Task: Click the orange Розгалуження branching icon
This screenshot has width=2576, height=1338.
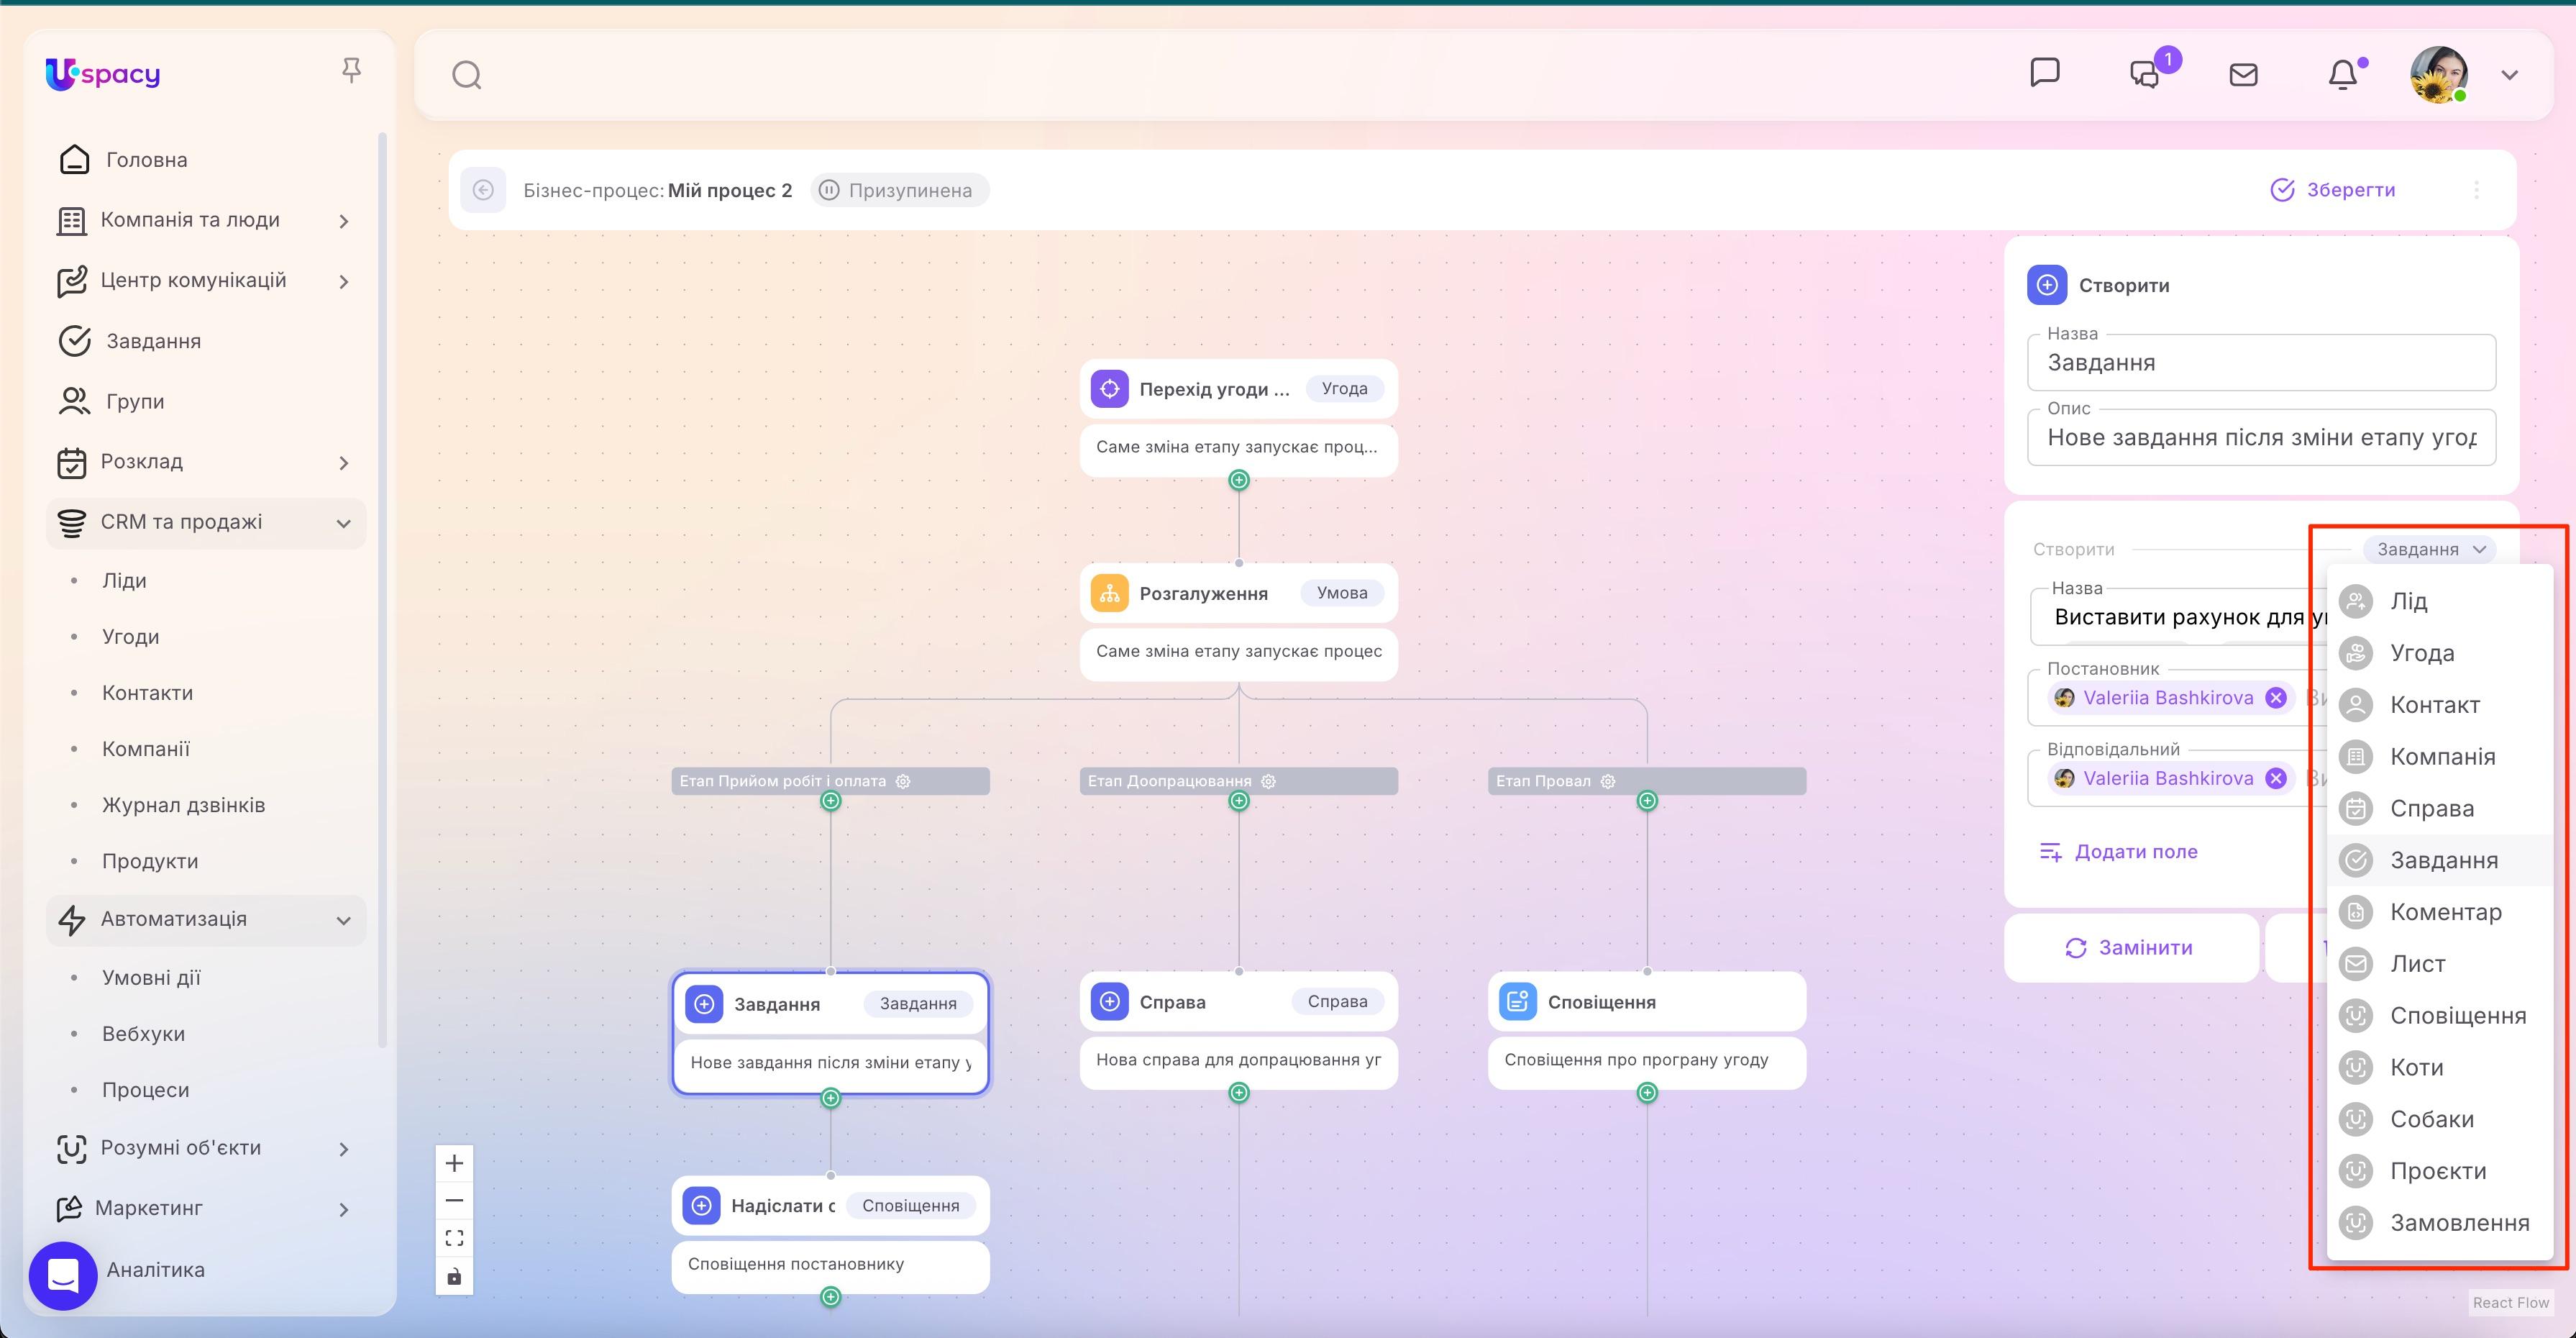Action: [x=1110, y=592]
